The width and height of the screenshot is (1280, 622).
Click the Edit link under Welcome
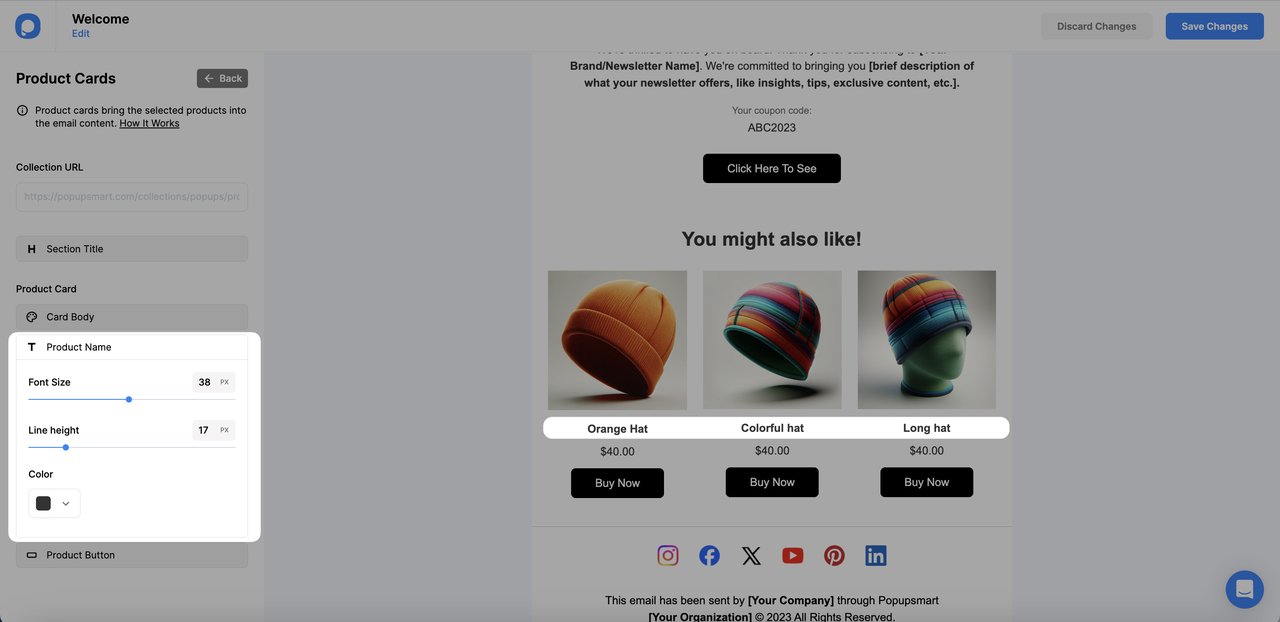pos(81,33)
